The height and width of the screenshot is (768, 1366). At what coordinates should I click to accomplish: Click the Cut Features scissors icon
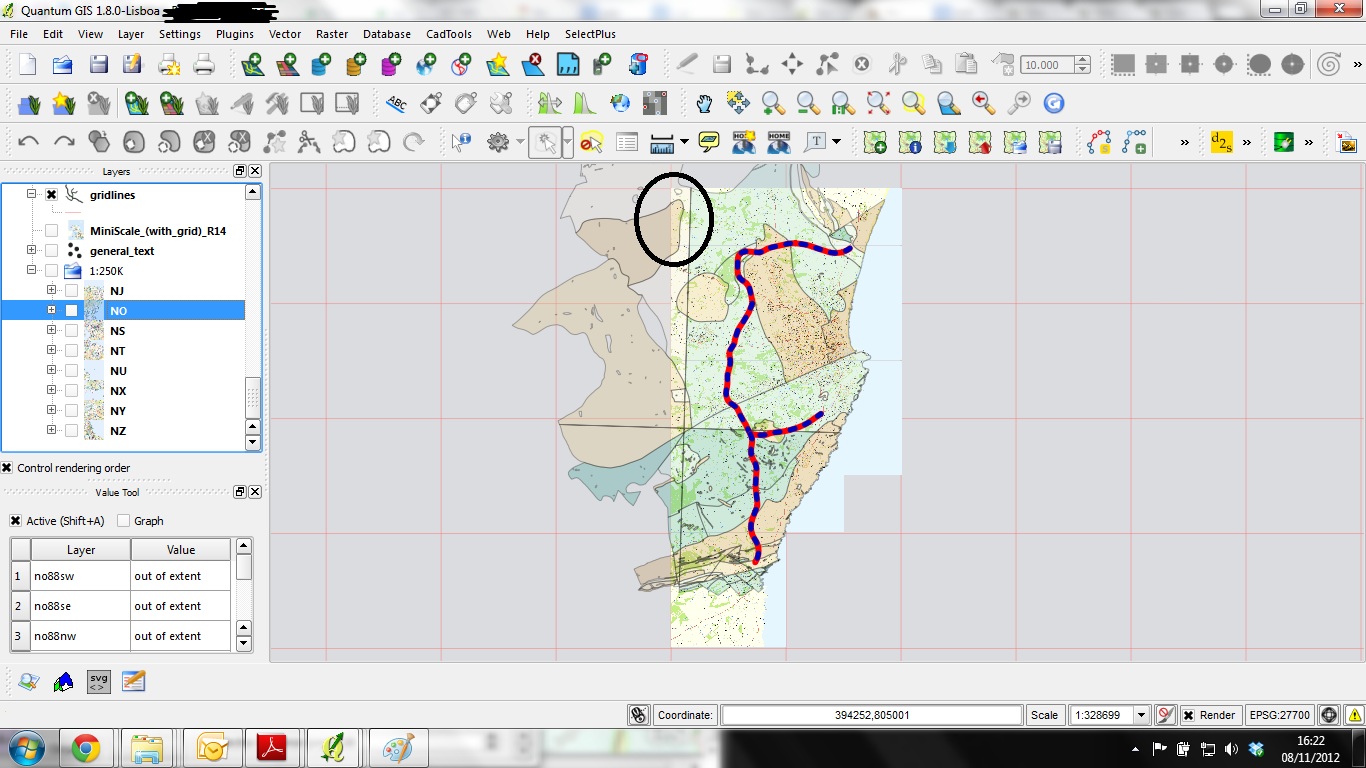click(897, 65)
